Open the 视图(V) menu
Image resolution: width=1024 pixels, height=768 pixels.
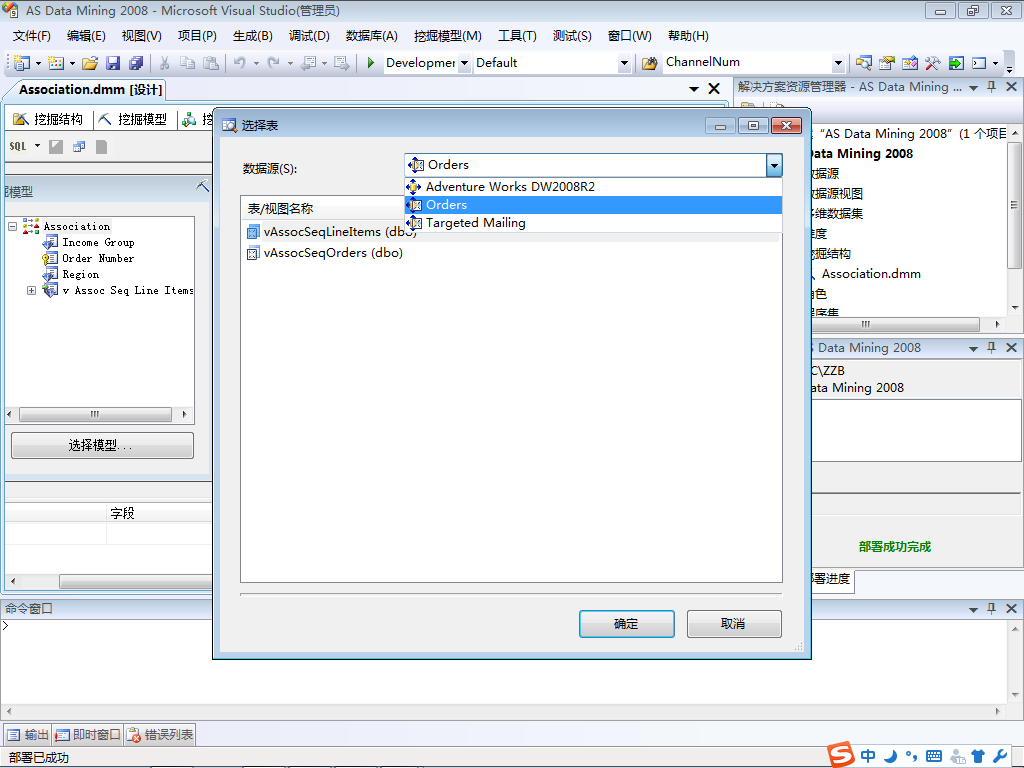141,36
